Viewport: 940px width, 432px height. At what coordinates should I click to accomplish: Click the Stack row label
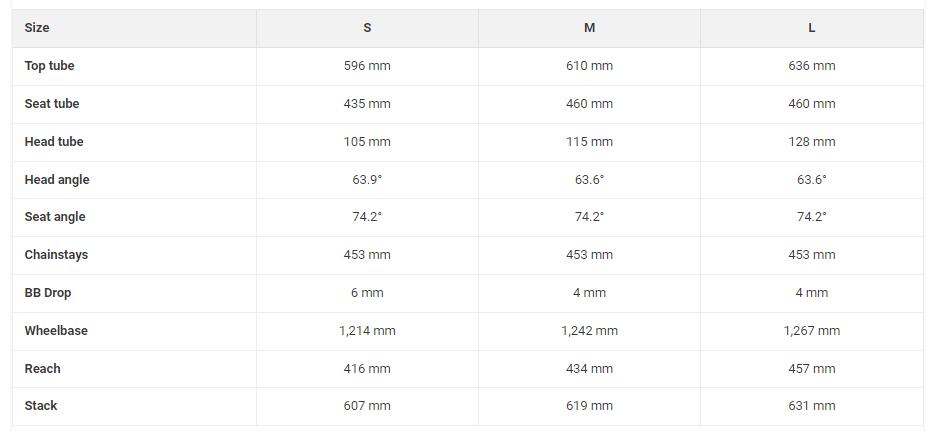click(x=41, y=406)
